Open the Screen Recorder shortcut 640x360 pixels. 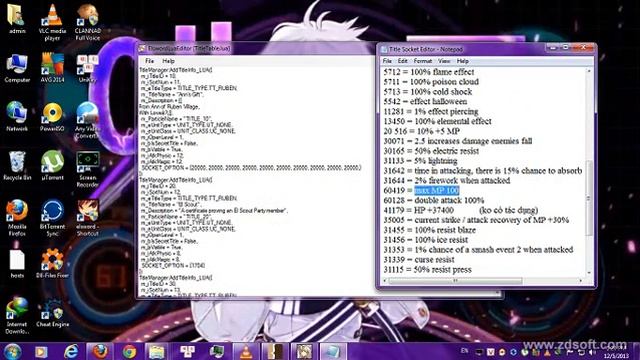tap(87, 169)
